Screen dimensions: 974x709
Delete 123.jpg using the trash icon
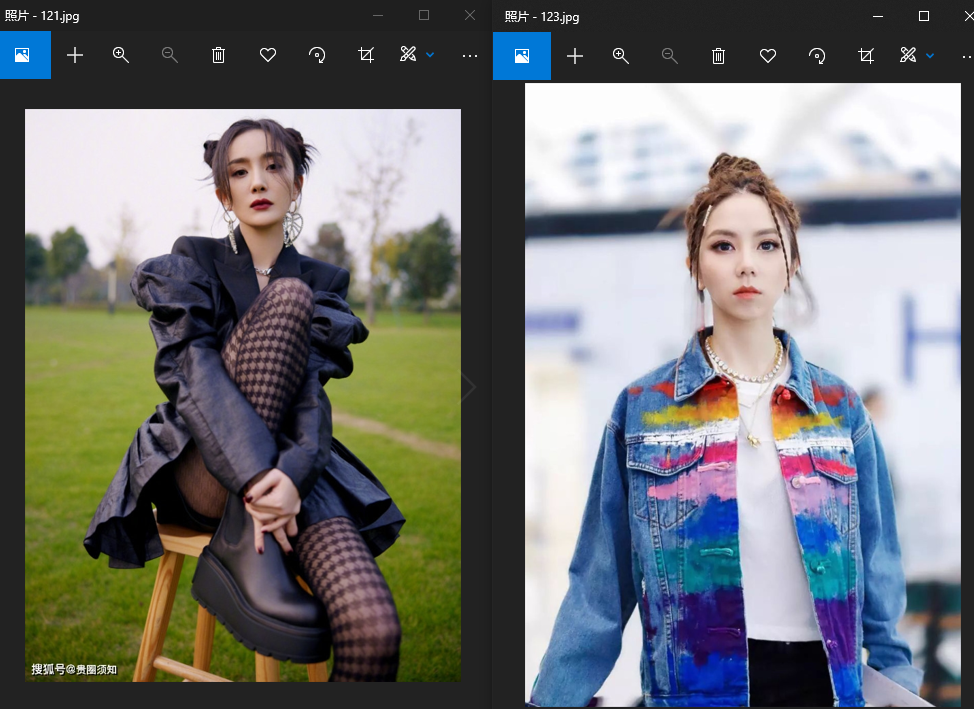[x=718, y=57]
